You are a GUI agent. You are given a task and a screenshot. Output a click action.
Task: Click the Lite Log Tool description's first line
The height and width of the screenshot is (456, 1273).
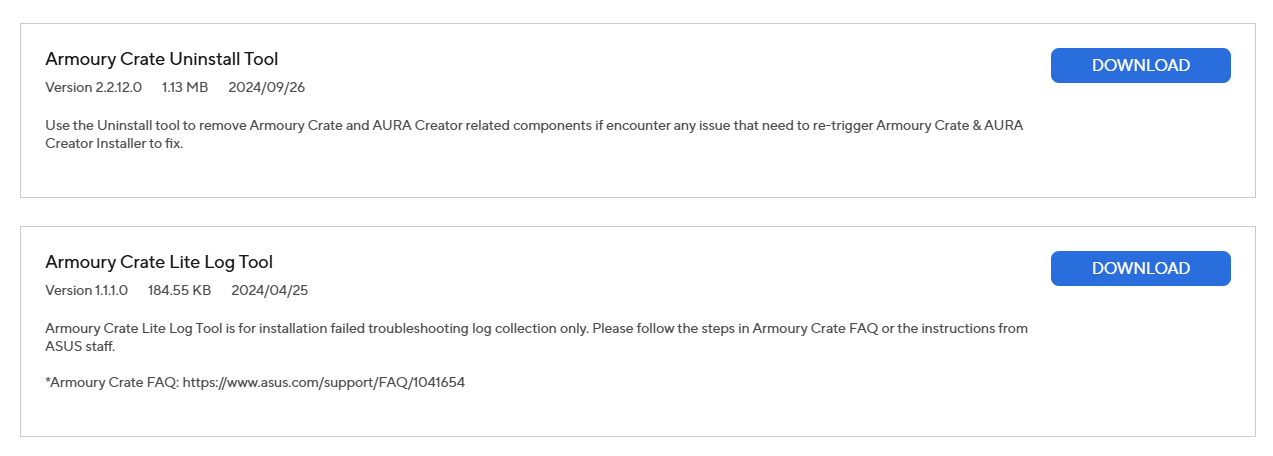pos(536,328)
